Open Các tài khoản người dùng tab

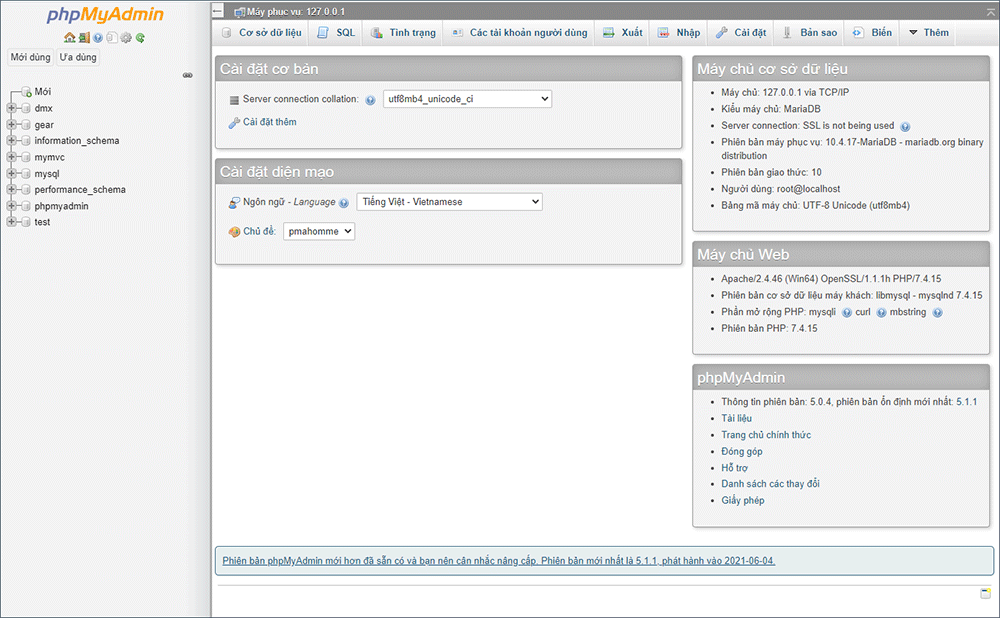tap(519, 33)
